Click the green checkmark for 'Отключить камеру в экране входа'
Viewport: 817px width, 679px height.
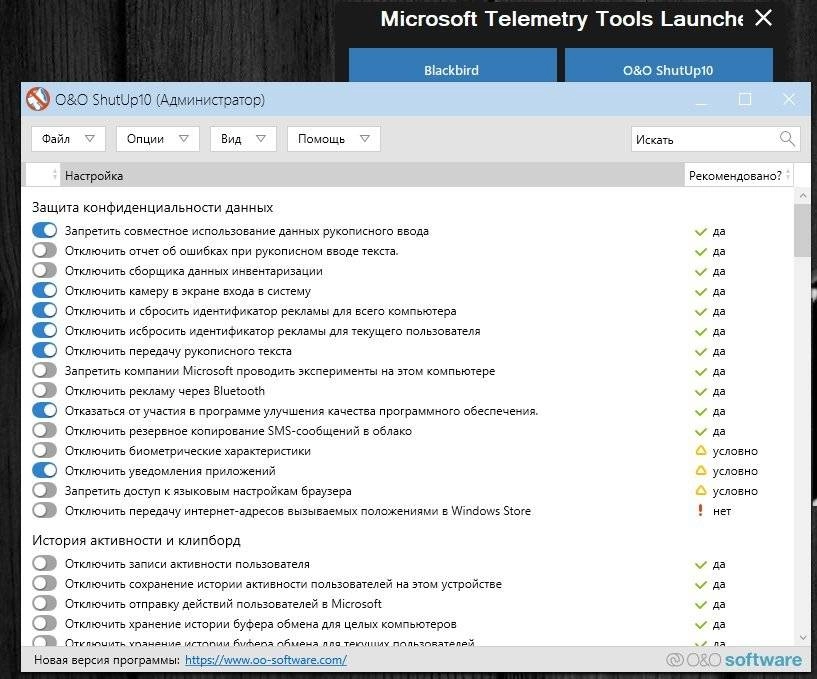point(701,292)
